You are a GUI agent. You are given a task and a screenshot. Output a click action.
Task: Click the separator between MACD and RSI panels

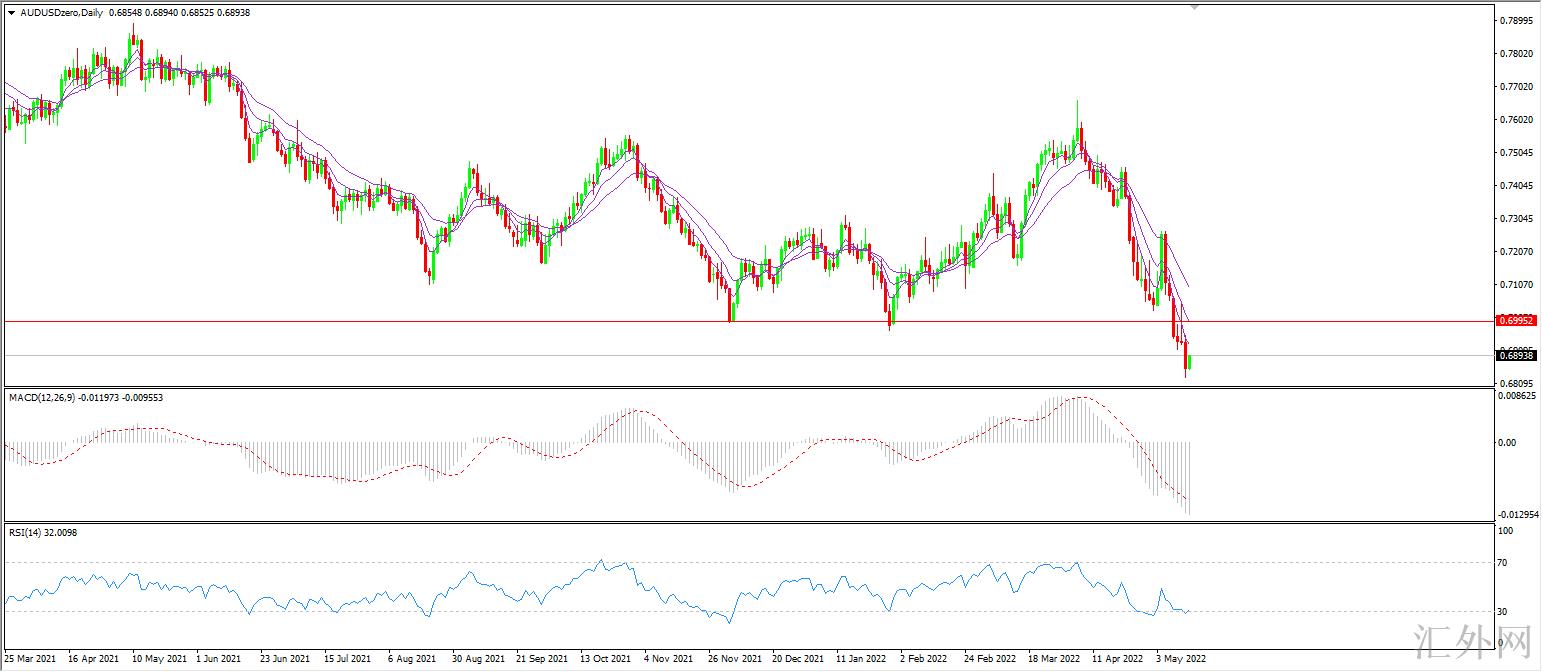click(750, 522)
